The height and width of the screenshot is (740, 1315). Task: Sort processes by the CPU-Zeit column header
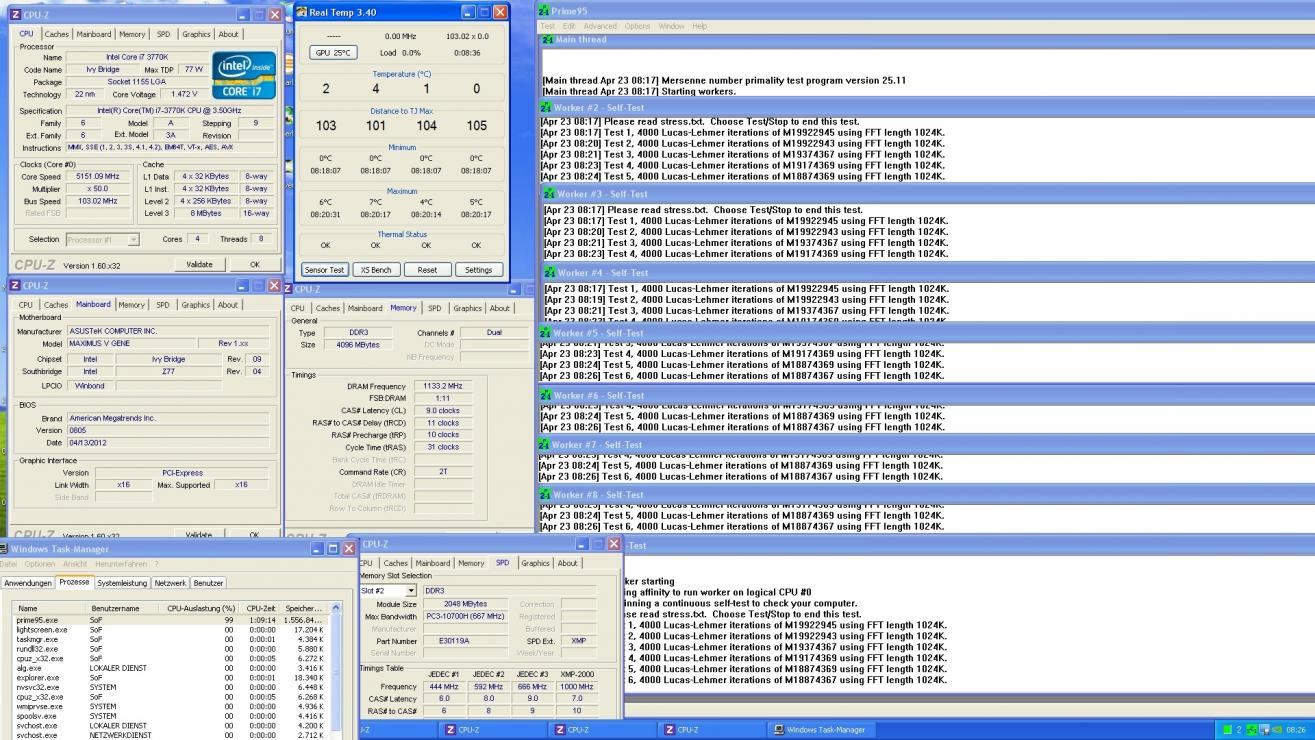point(261,608)
